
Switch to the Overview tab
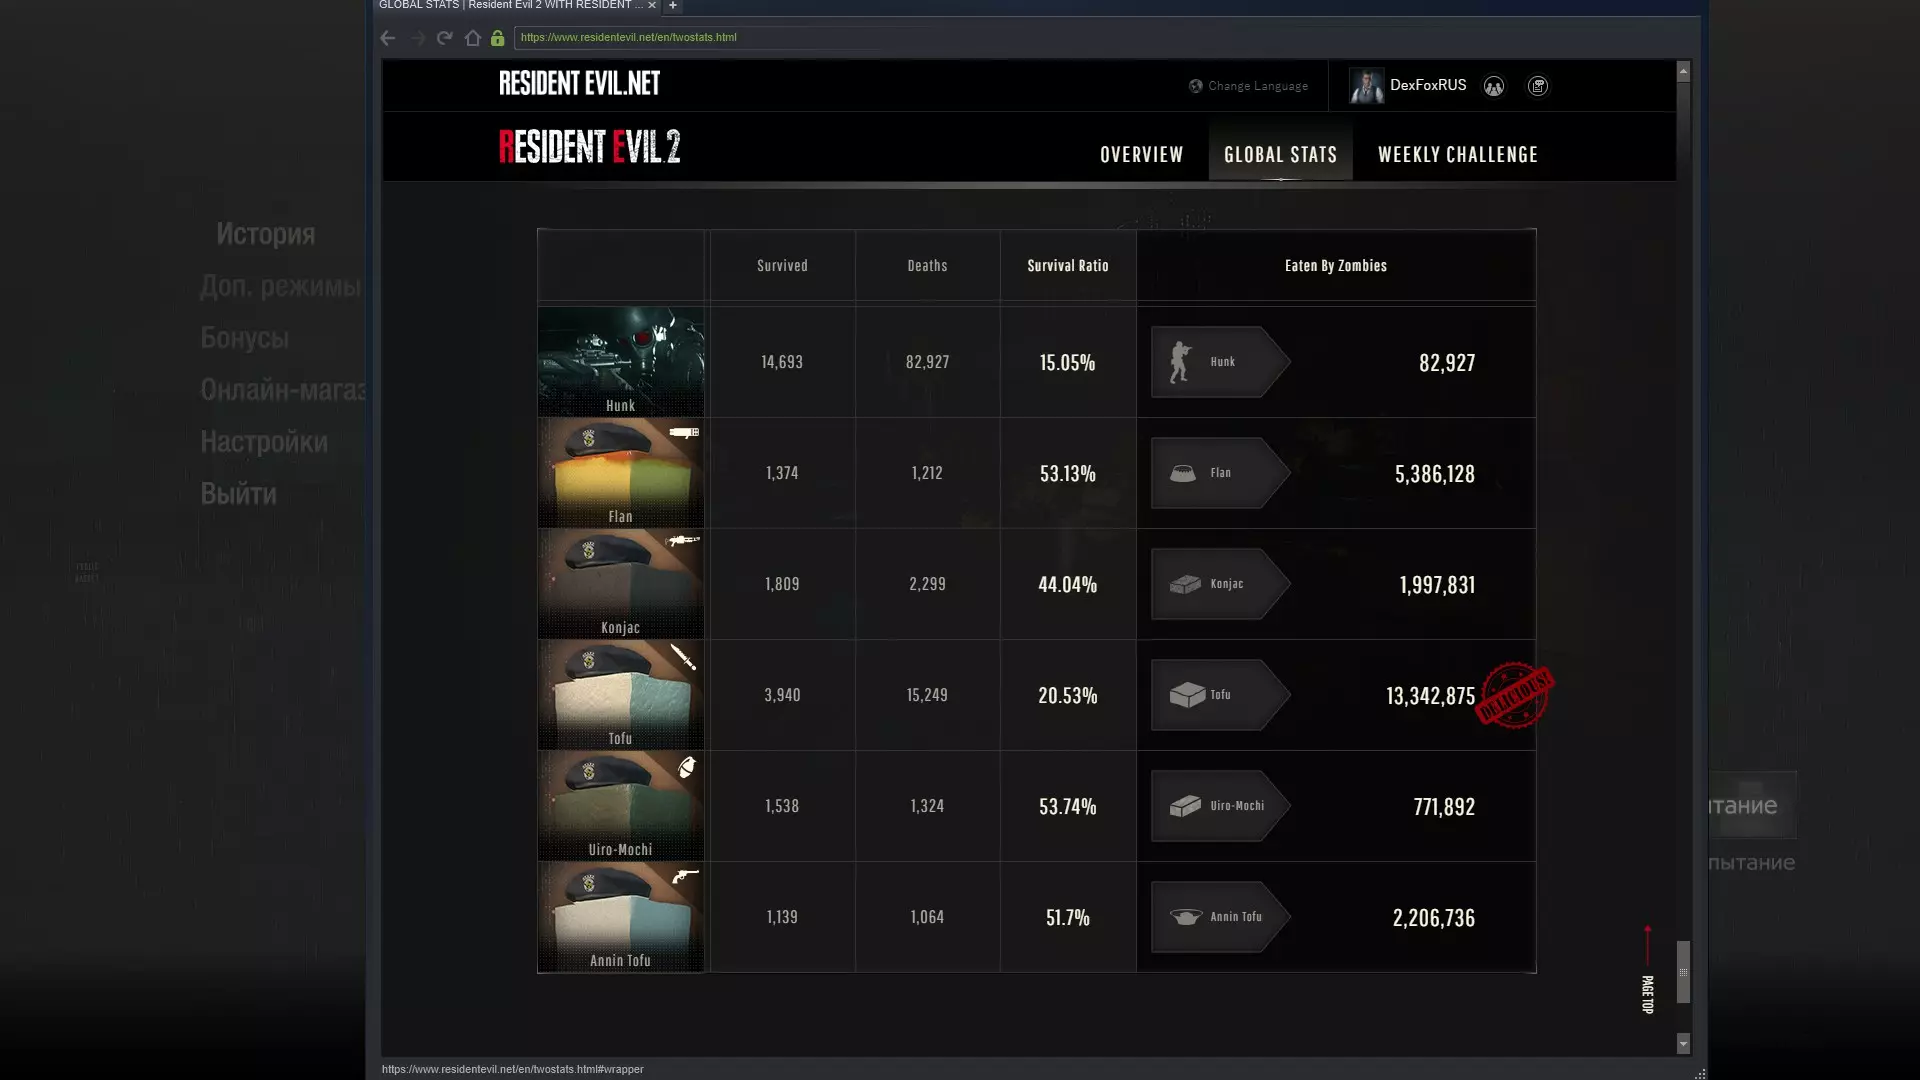point(1141,155)
